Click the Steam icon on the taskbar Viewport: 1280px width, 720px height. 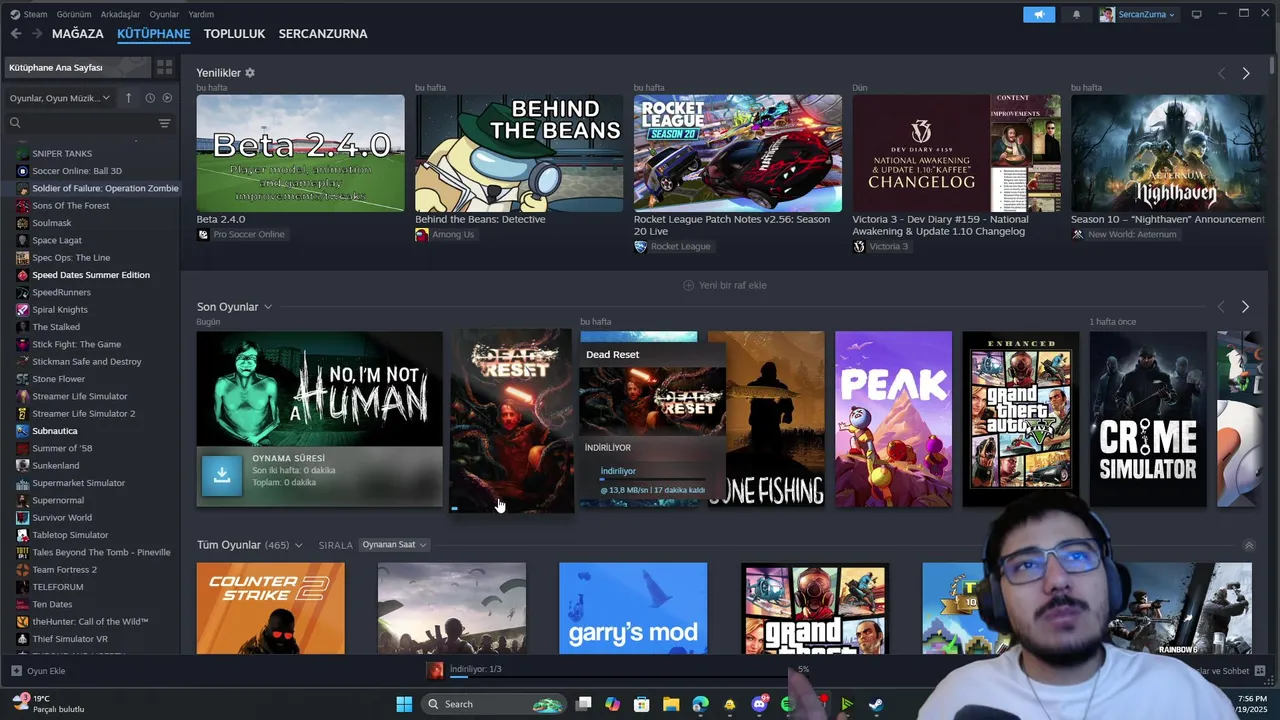point(875,704)
